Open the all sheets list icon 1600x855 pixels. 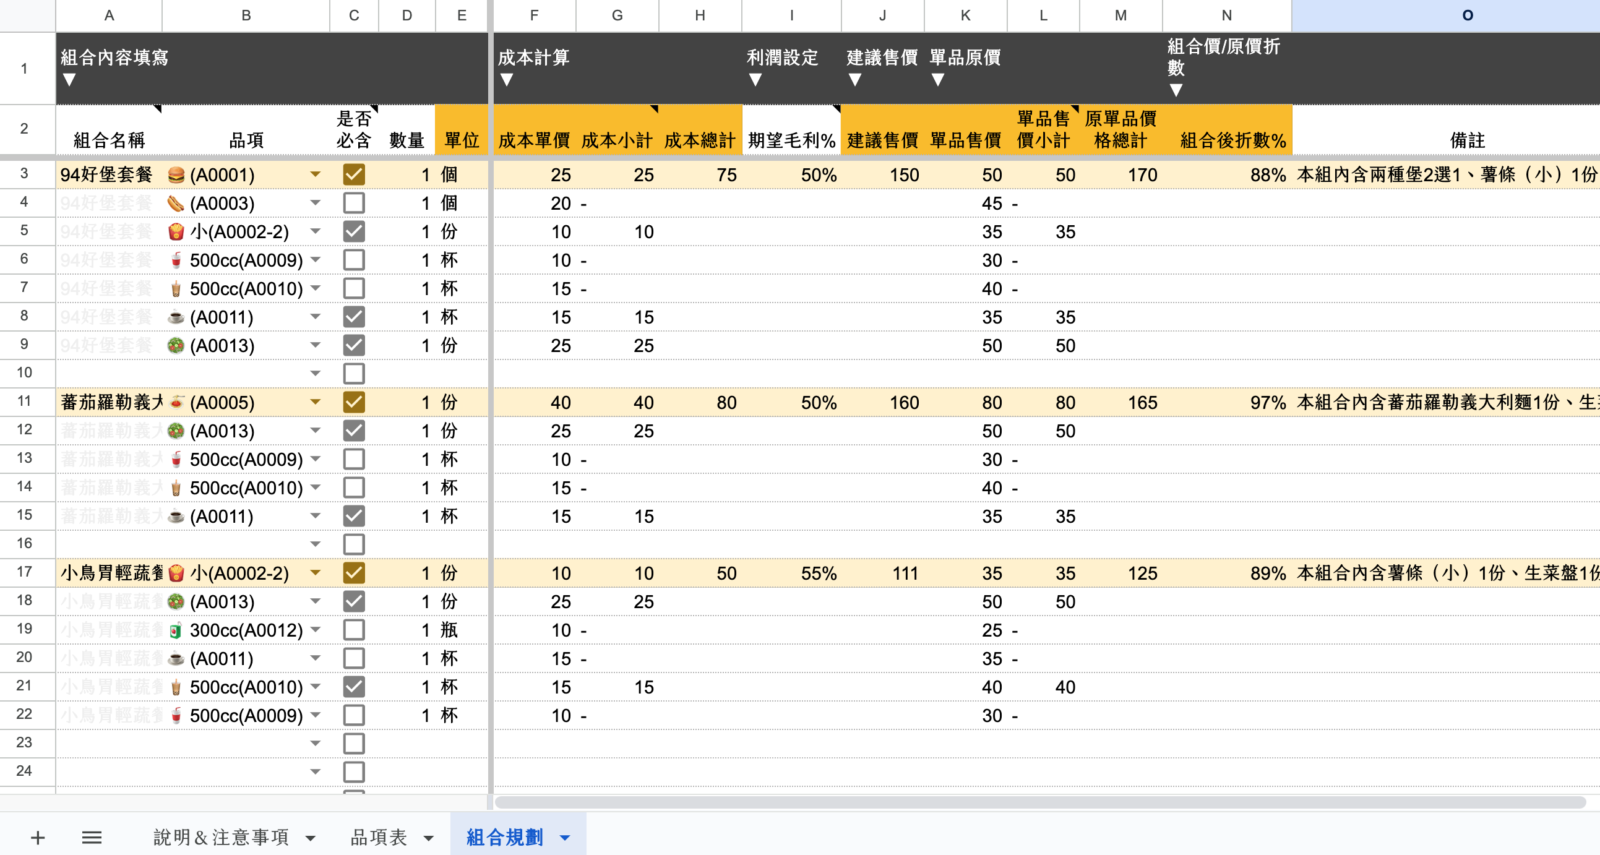(92, 838)
